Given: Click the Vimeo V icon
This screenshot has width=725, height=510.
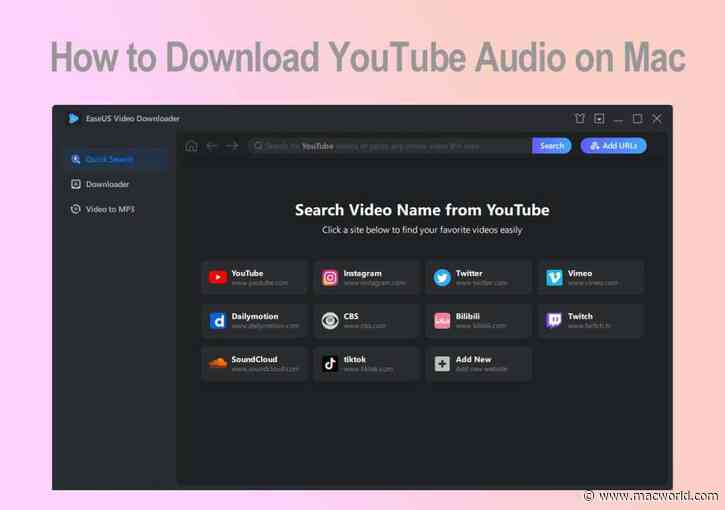Looking at the screenshot, I should (x=554, y=278).
